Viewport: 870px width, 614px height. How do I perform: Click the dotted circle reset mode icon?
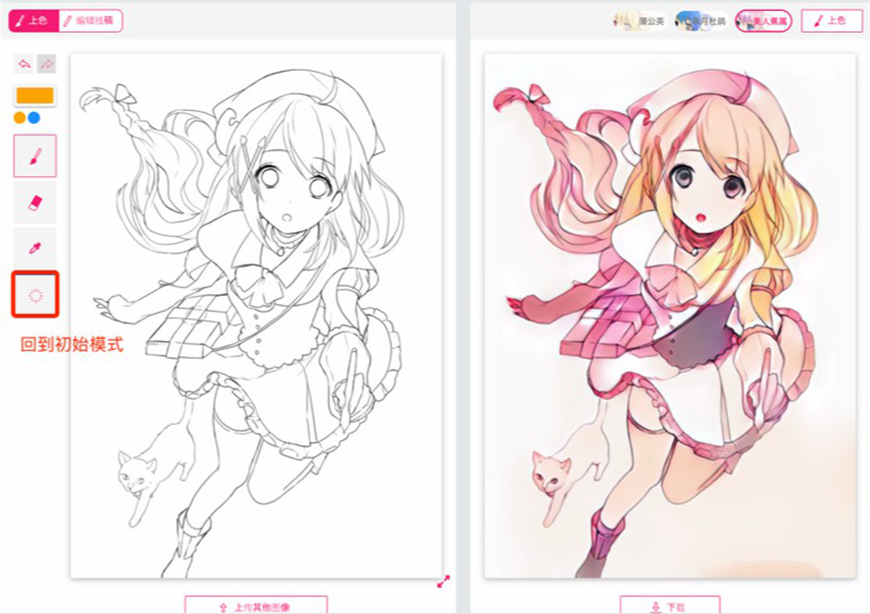pyautogui.click(x=35, y=294)
